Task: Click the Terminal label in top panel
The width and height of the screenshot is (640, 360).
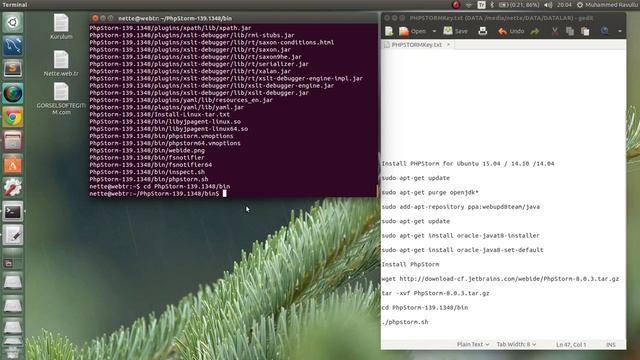Action: 15,4
